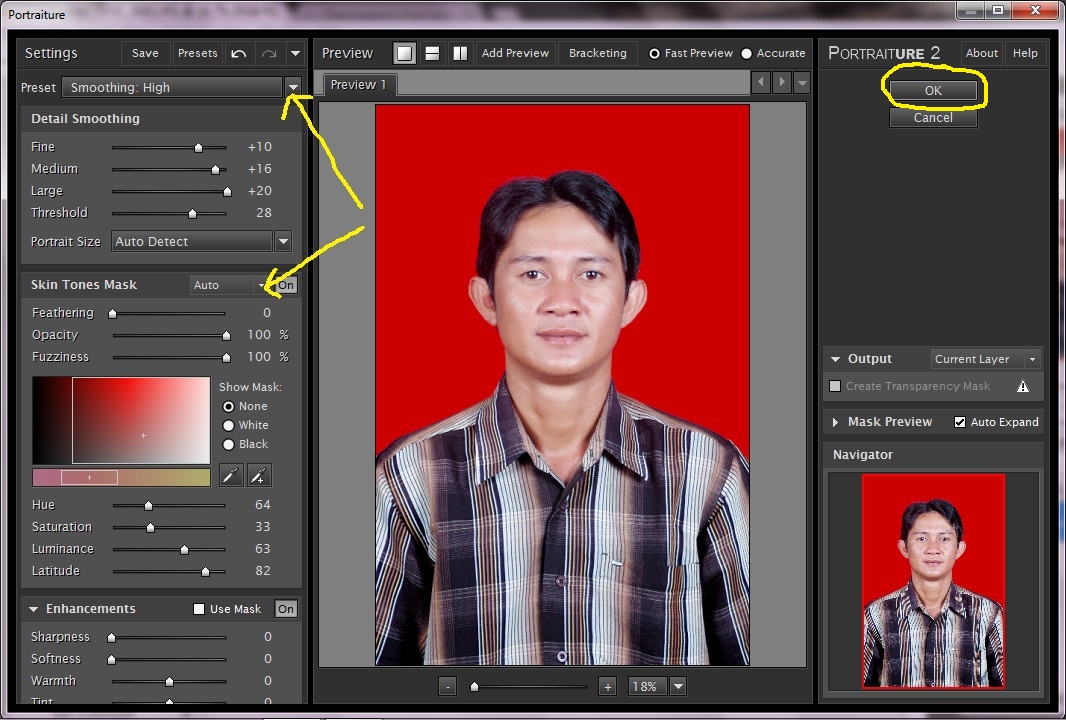Set Show Mask to Black

(x=228, y=445)
